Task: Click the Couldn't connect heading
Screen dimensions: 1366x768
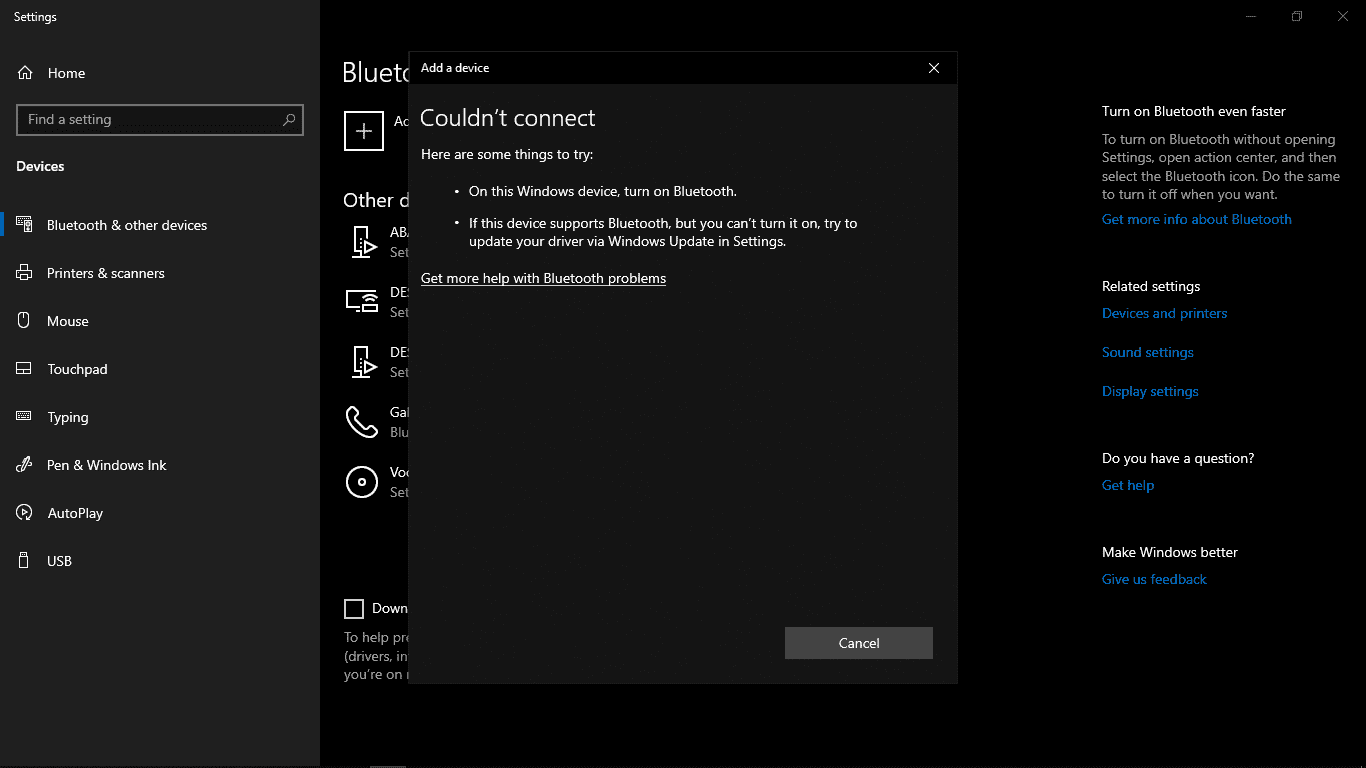Action: (508, 118)
